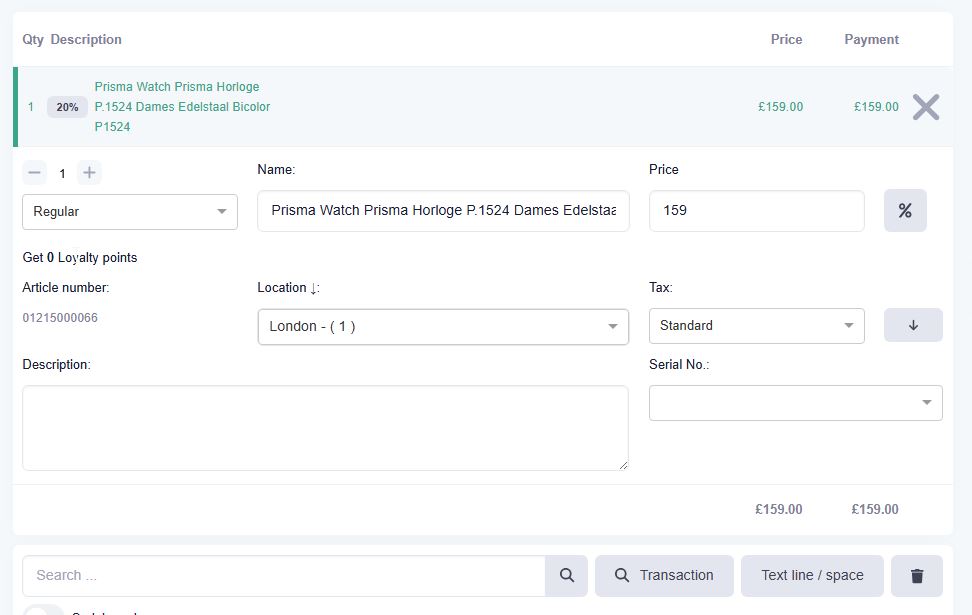Click the Get 0 Loyalty points text

(80, 258)
